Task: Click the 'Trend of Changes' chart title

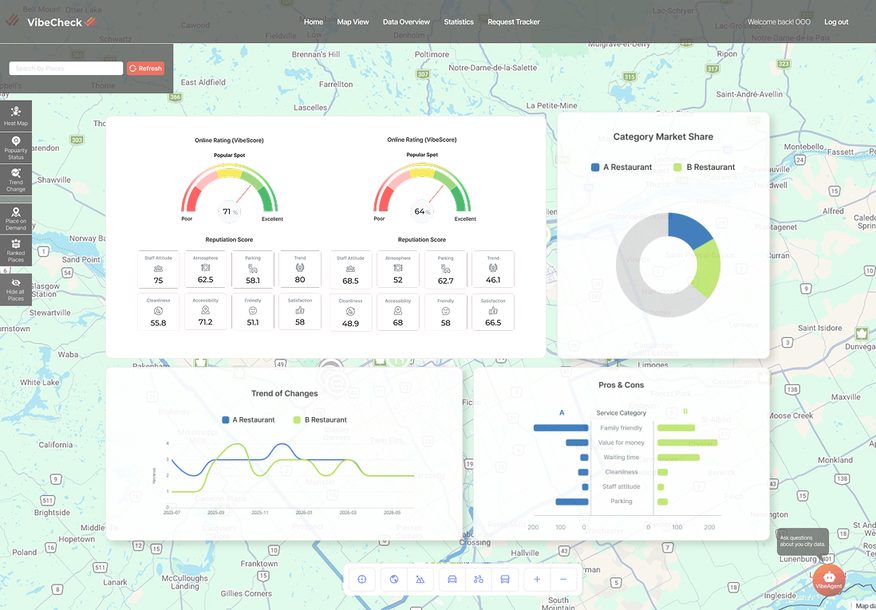Action: click(x=284, y=393)
